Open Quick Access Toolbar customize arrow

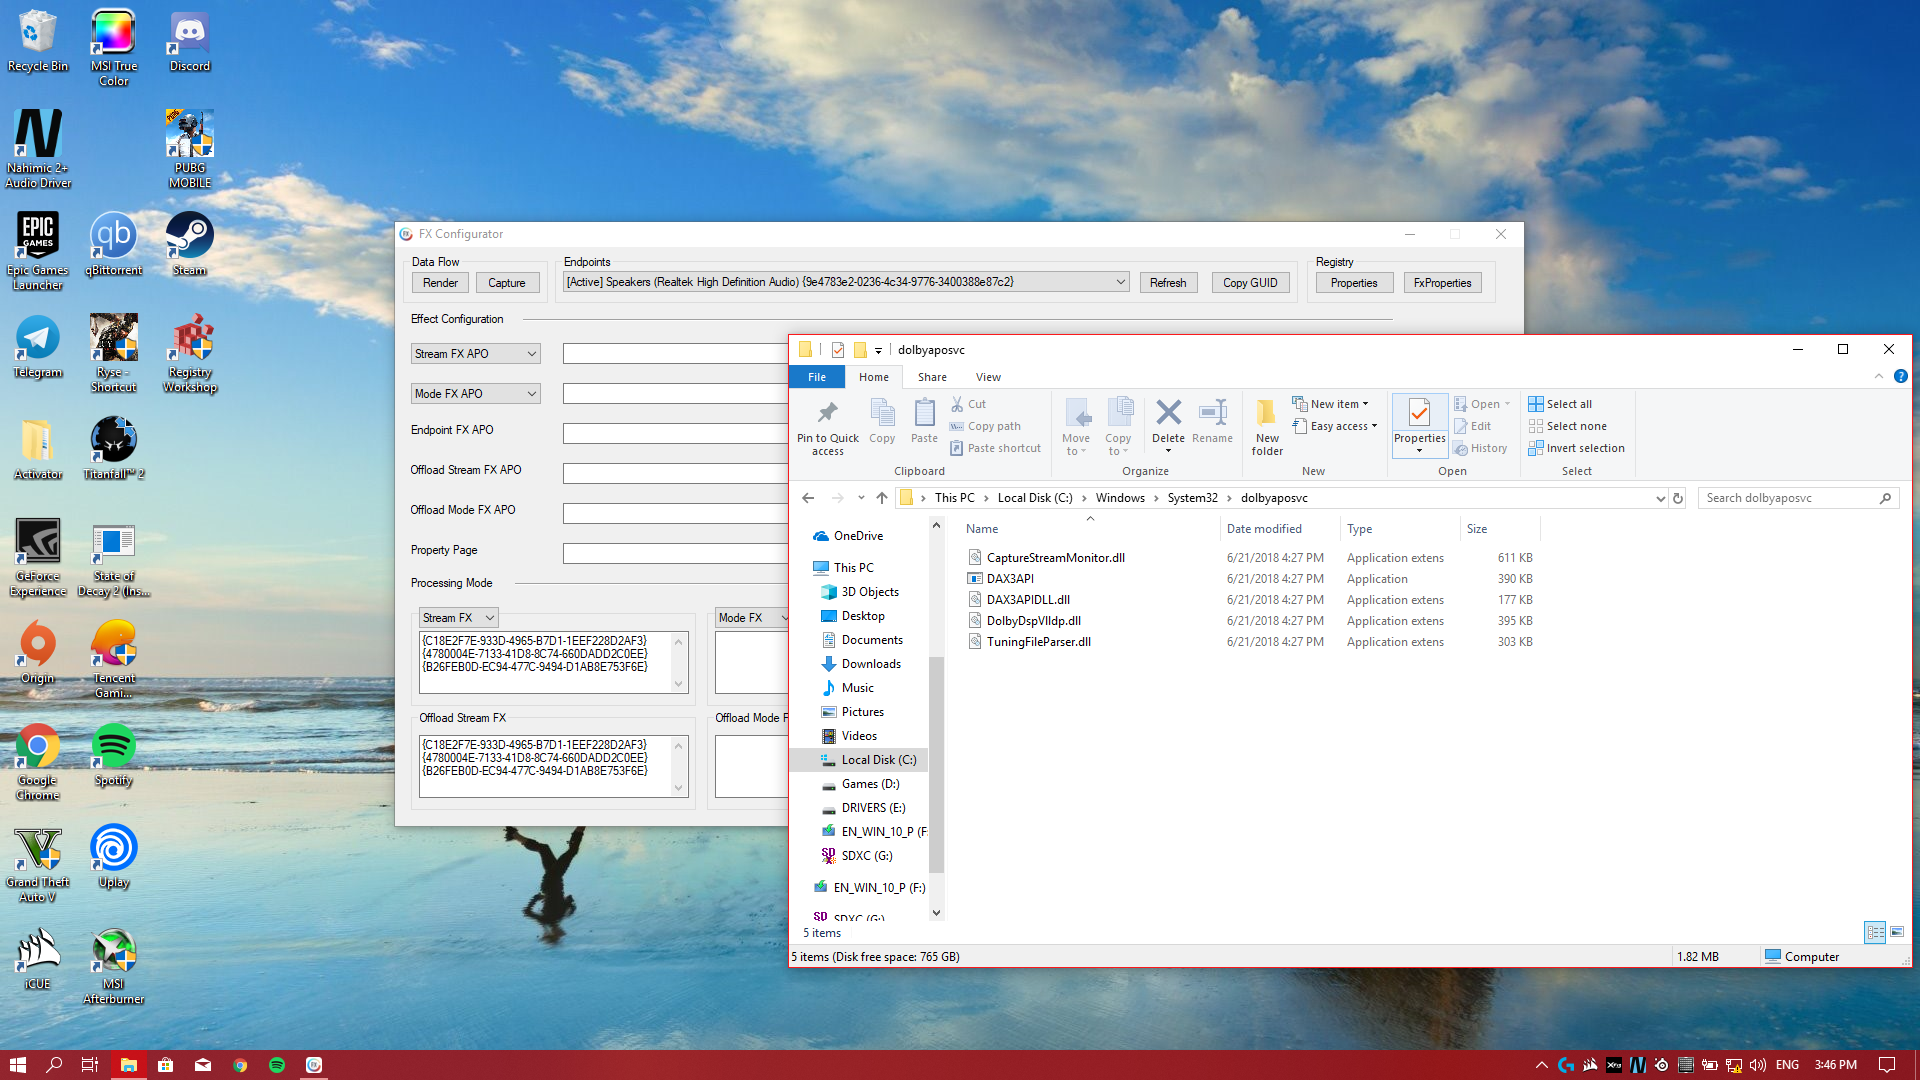coord(878,350)
